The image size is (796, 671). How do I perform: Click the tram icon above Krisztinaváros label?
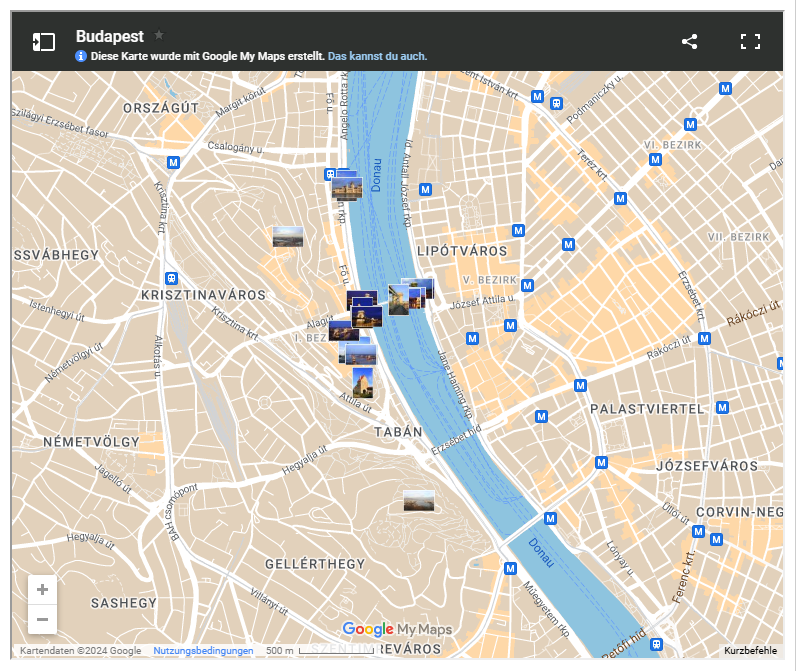(172, 278)
